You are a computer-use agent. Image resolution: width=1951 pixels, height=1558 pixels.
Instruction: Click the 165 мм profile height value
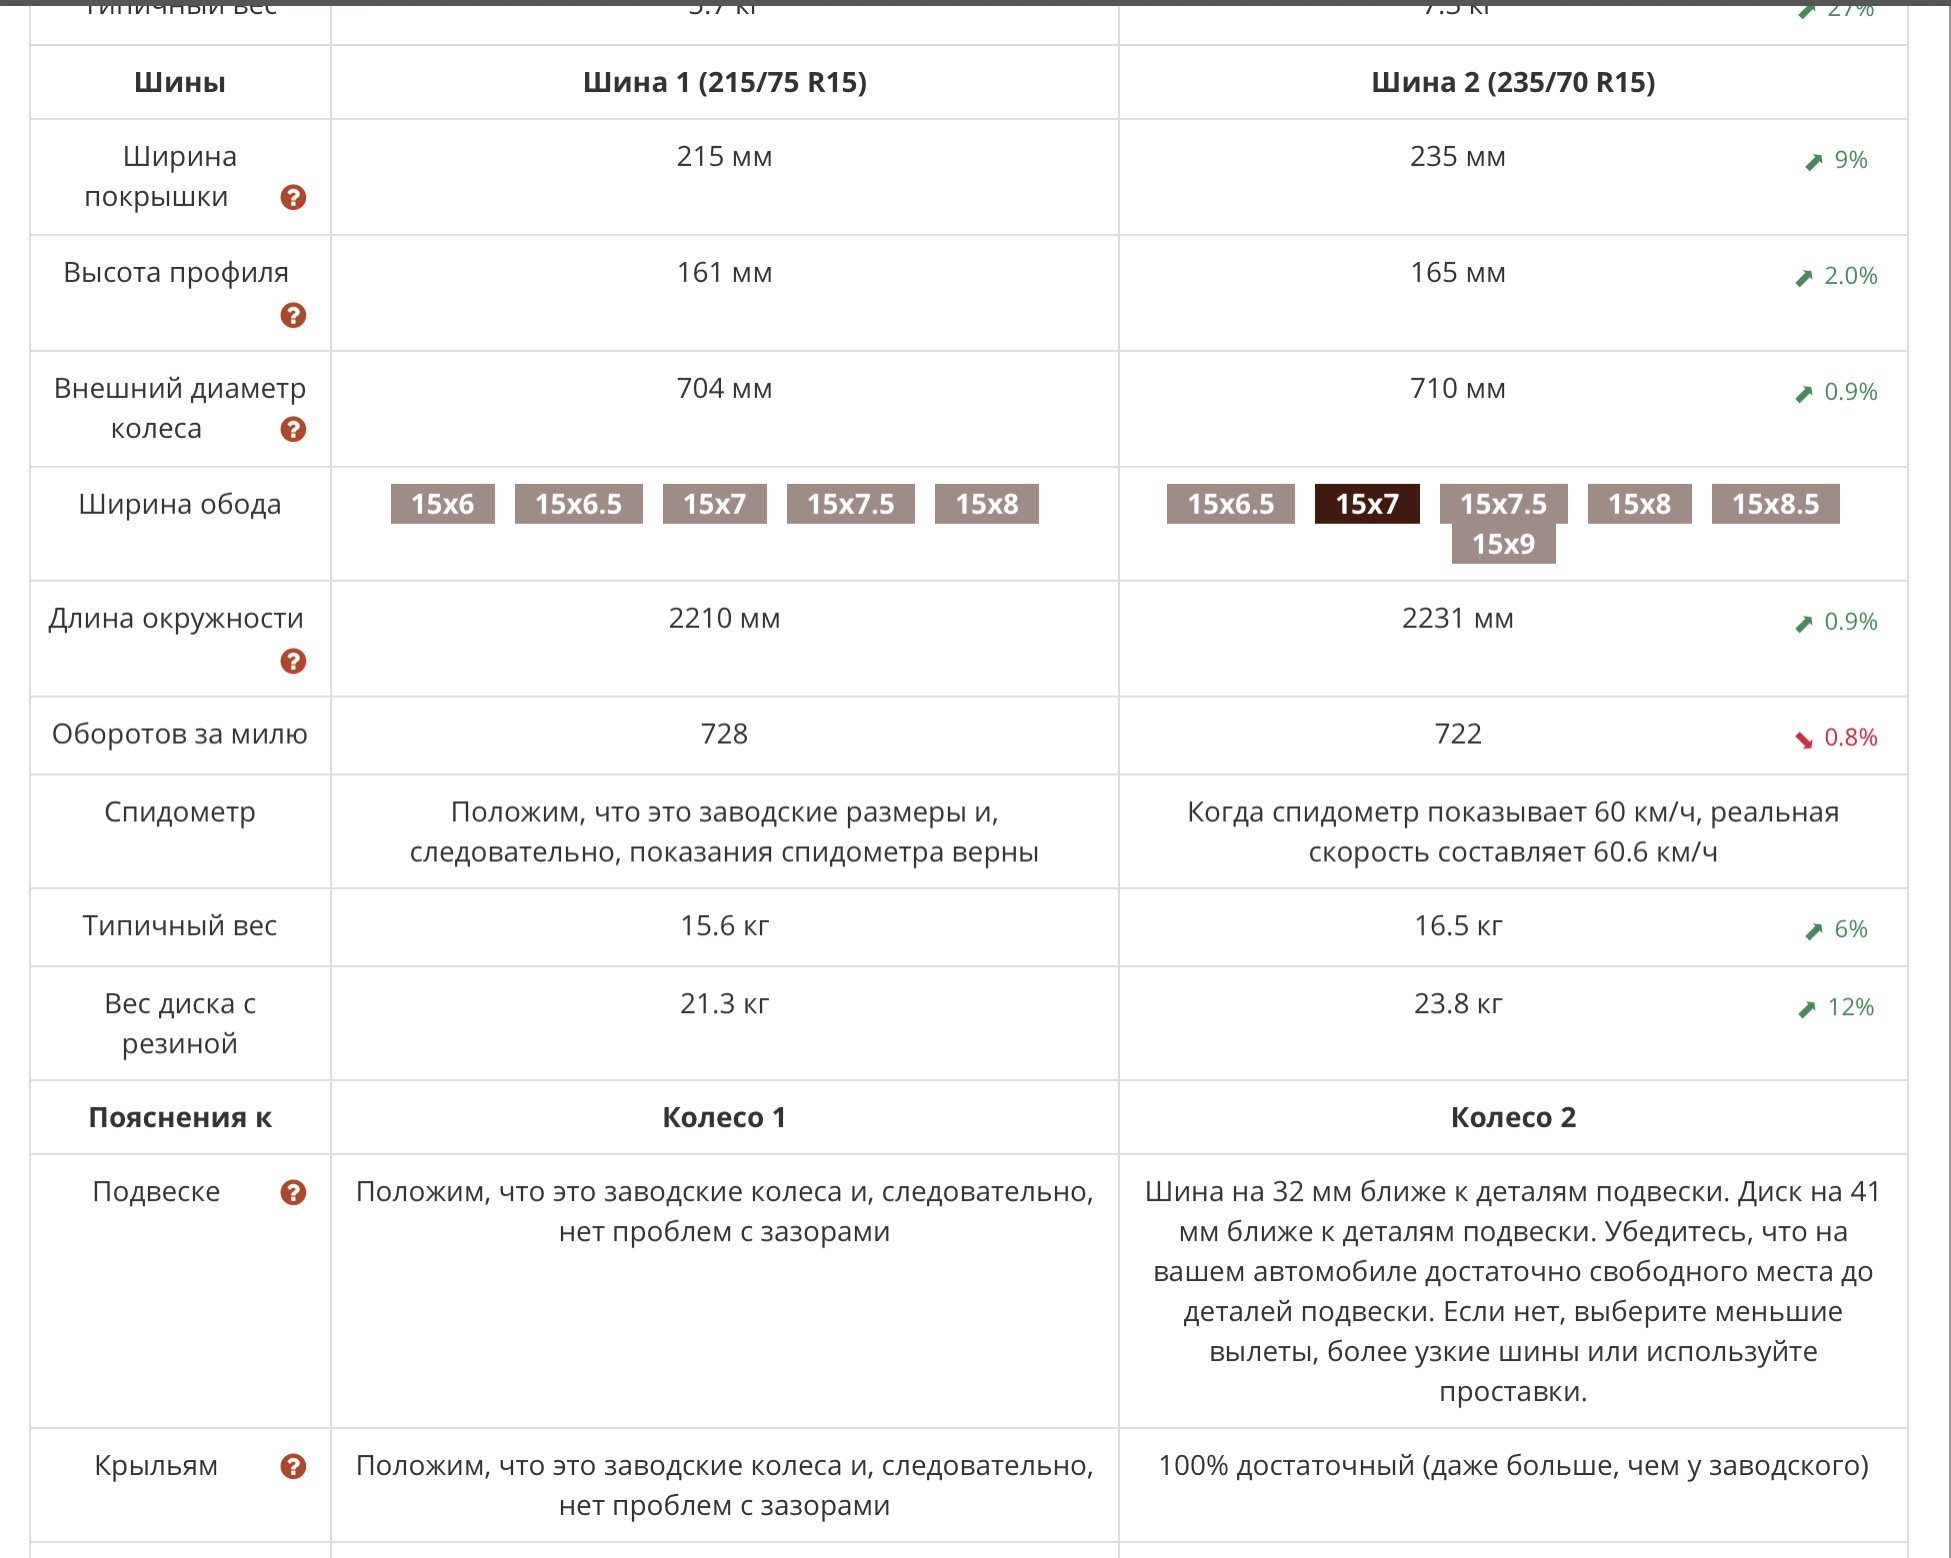(x=1458, y=273)
